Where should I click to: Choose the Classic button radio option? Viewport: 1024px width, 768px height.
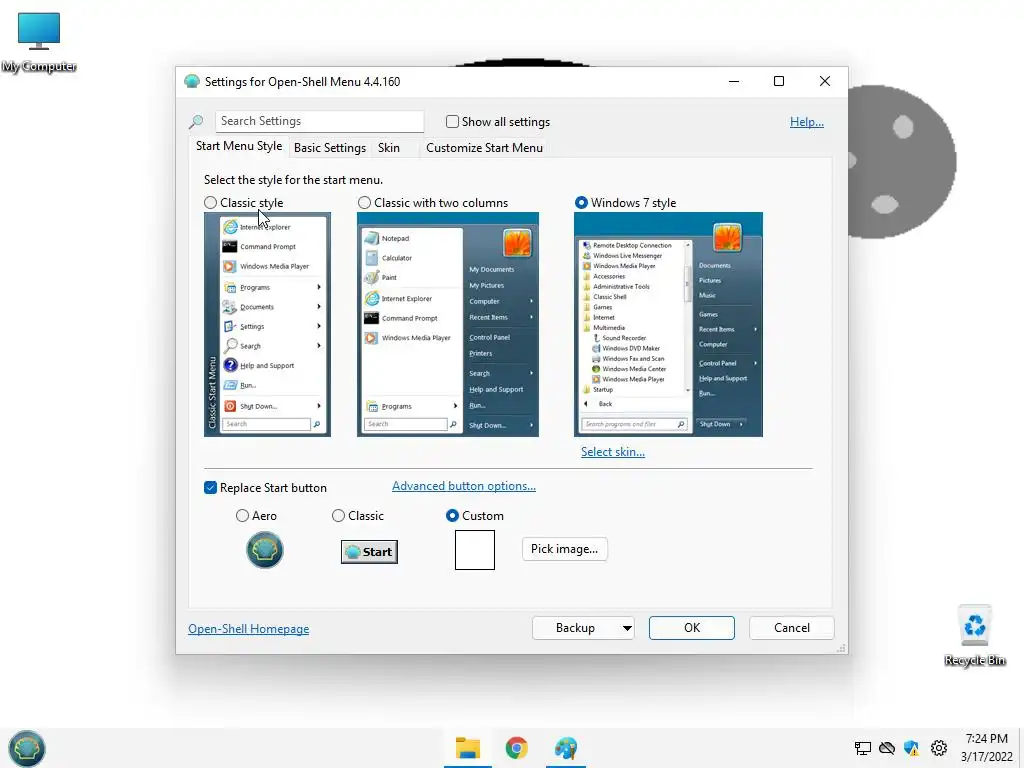coord(338,516)
